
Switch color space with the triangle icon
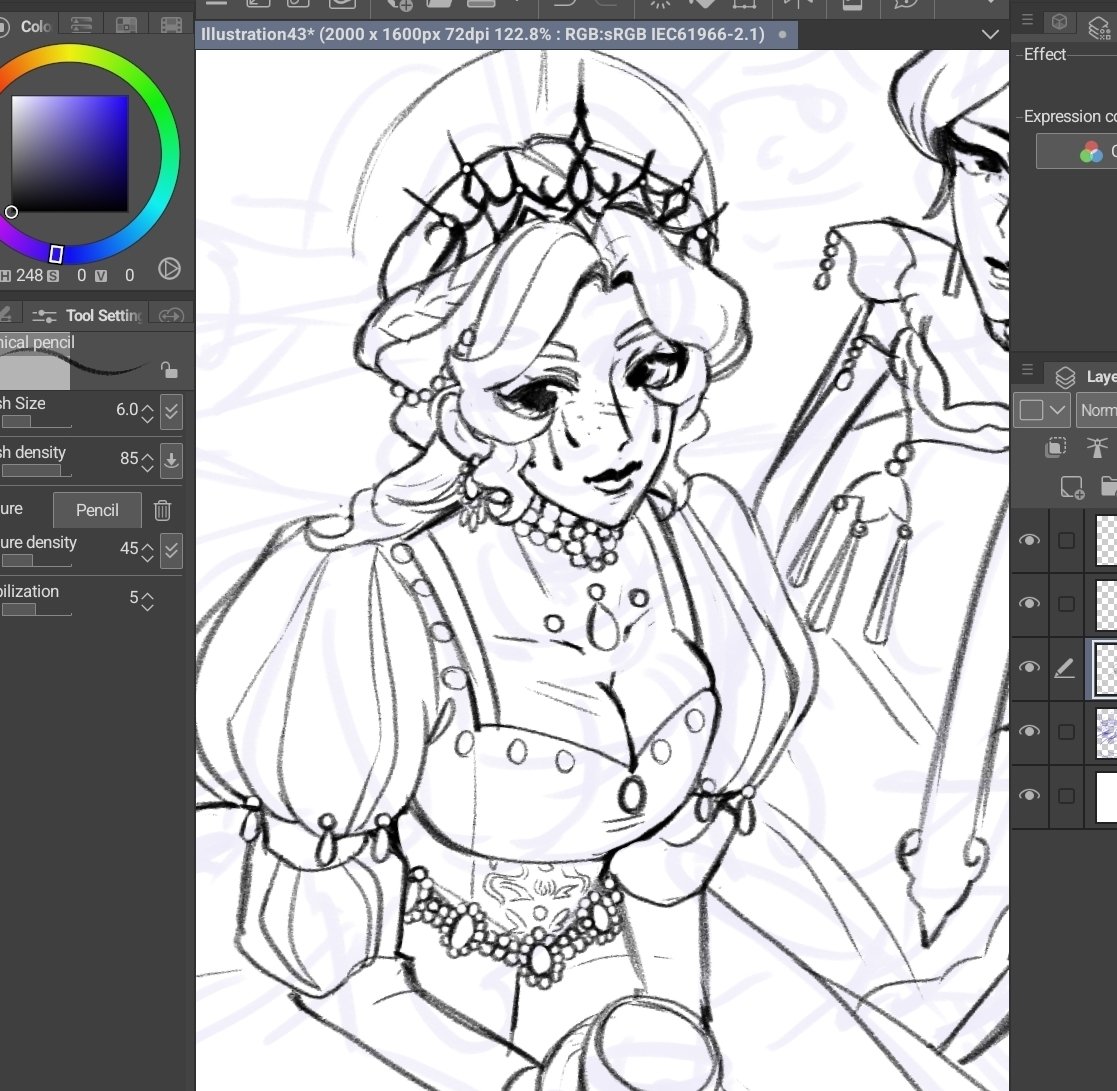[169, 268]
